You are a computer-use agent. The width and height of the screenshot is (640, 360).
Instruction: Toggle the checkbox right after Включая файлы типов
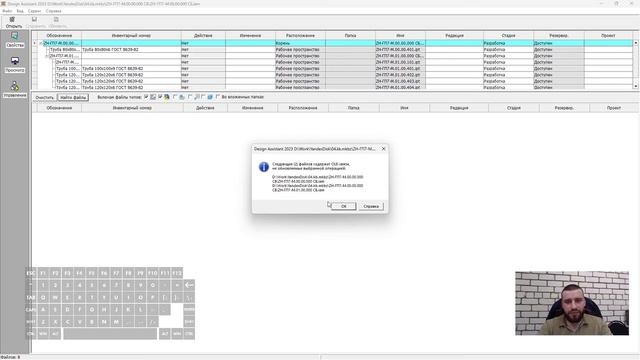pyautogui.click(x=146, y=97)
